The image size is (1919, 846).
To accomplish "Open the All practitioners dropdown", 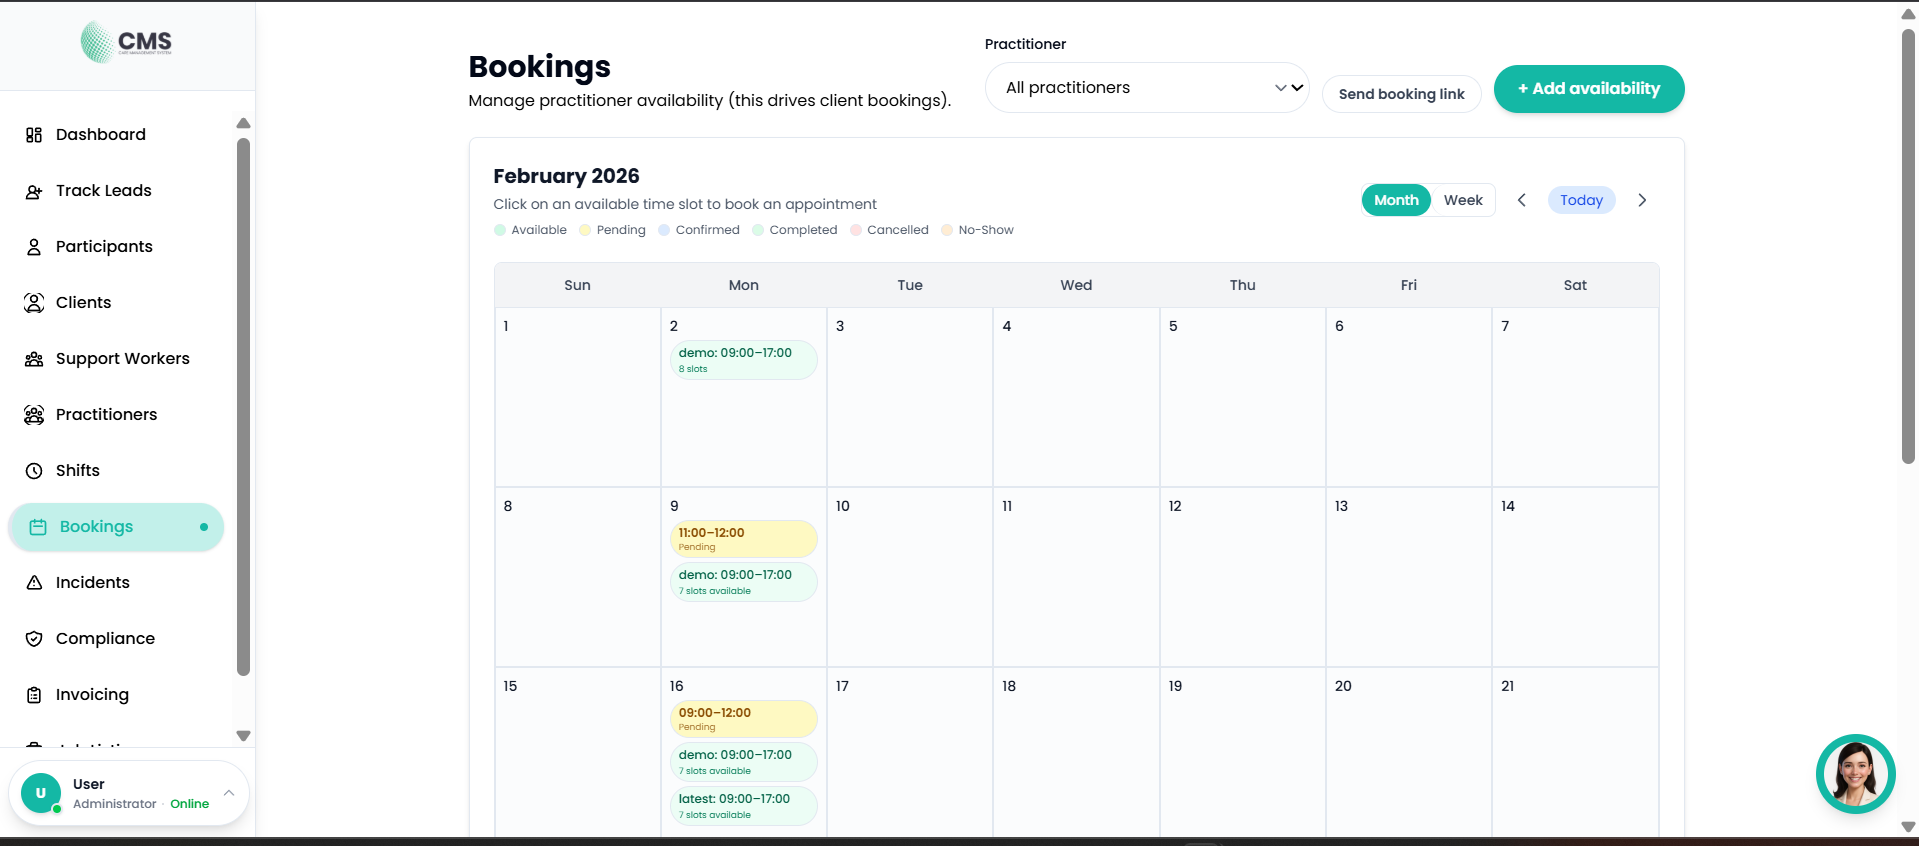I will [x=1147, y=88].
